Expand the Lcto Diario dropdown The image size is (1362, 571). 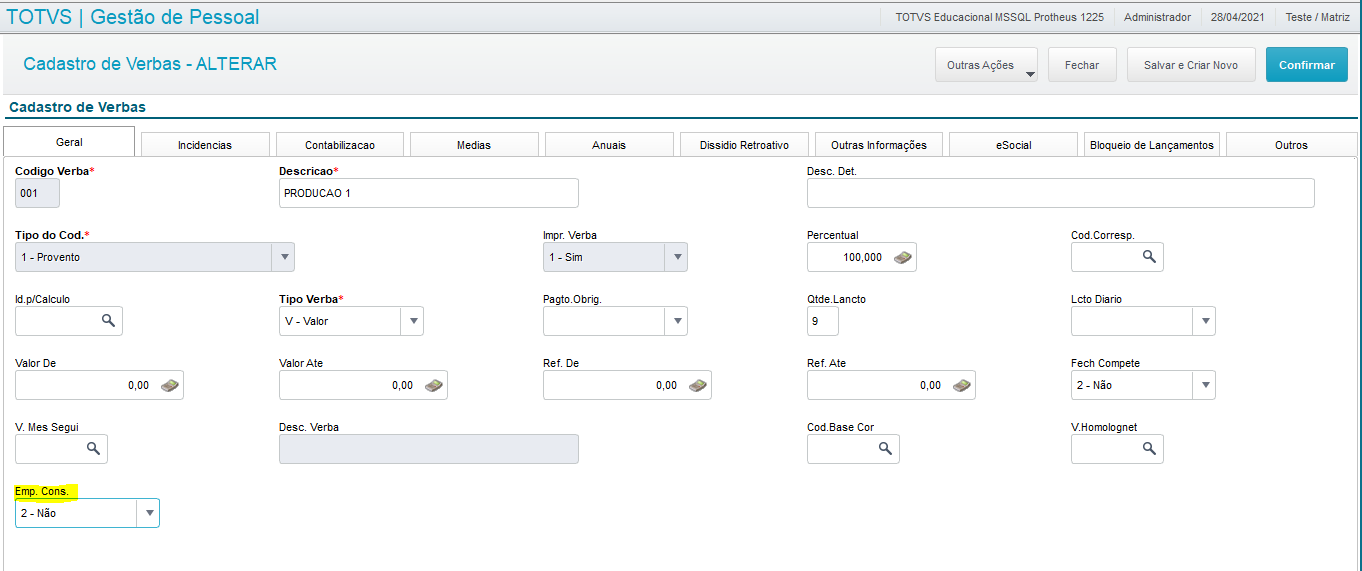1204,321
